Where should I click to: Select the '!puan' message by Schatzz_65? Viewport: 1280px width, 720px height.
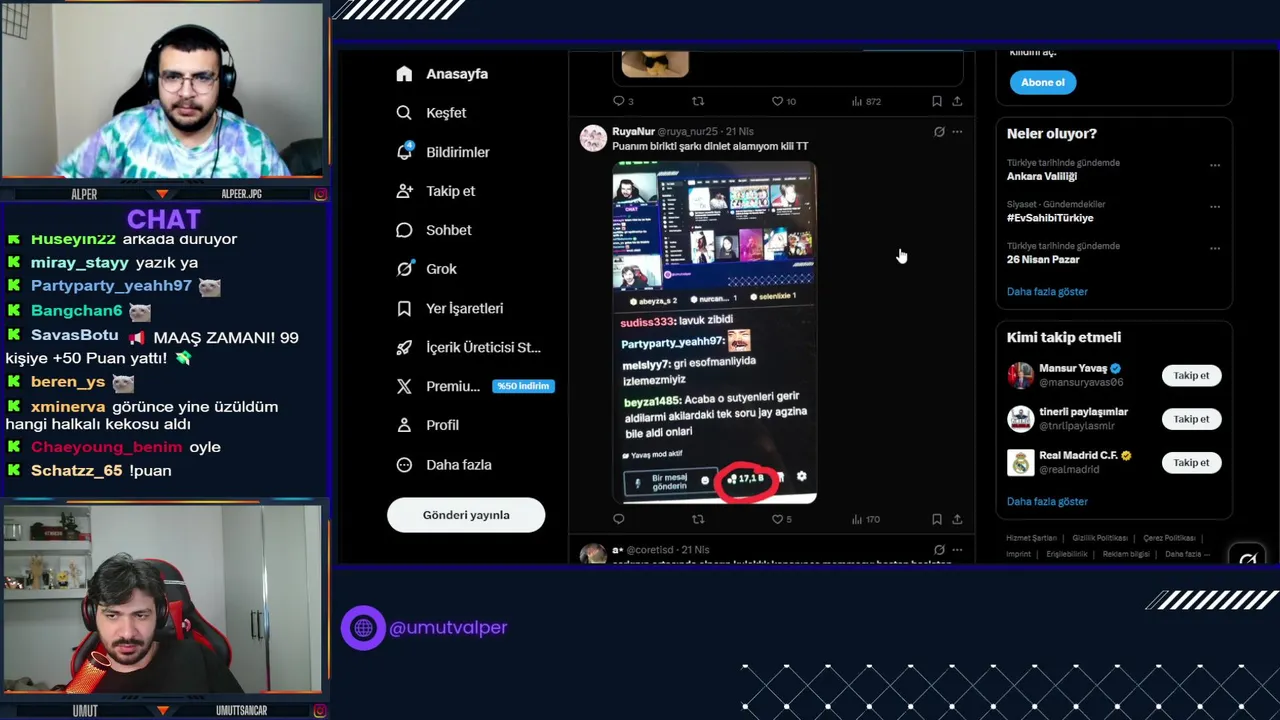click(149, 471)
